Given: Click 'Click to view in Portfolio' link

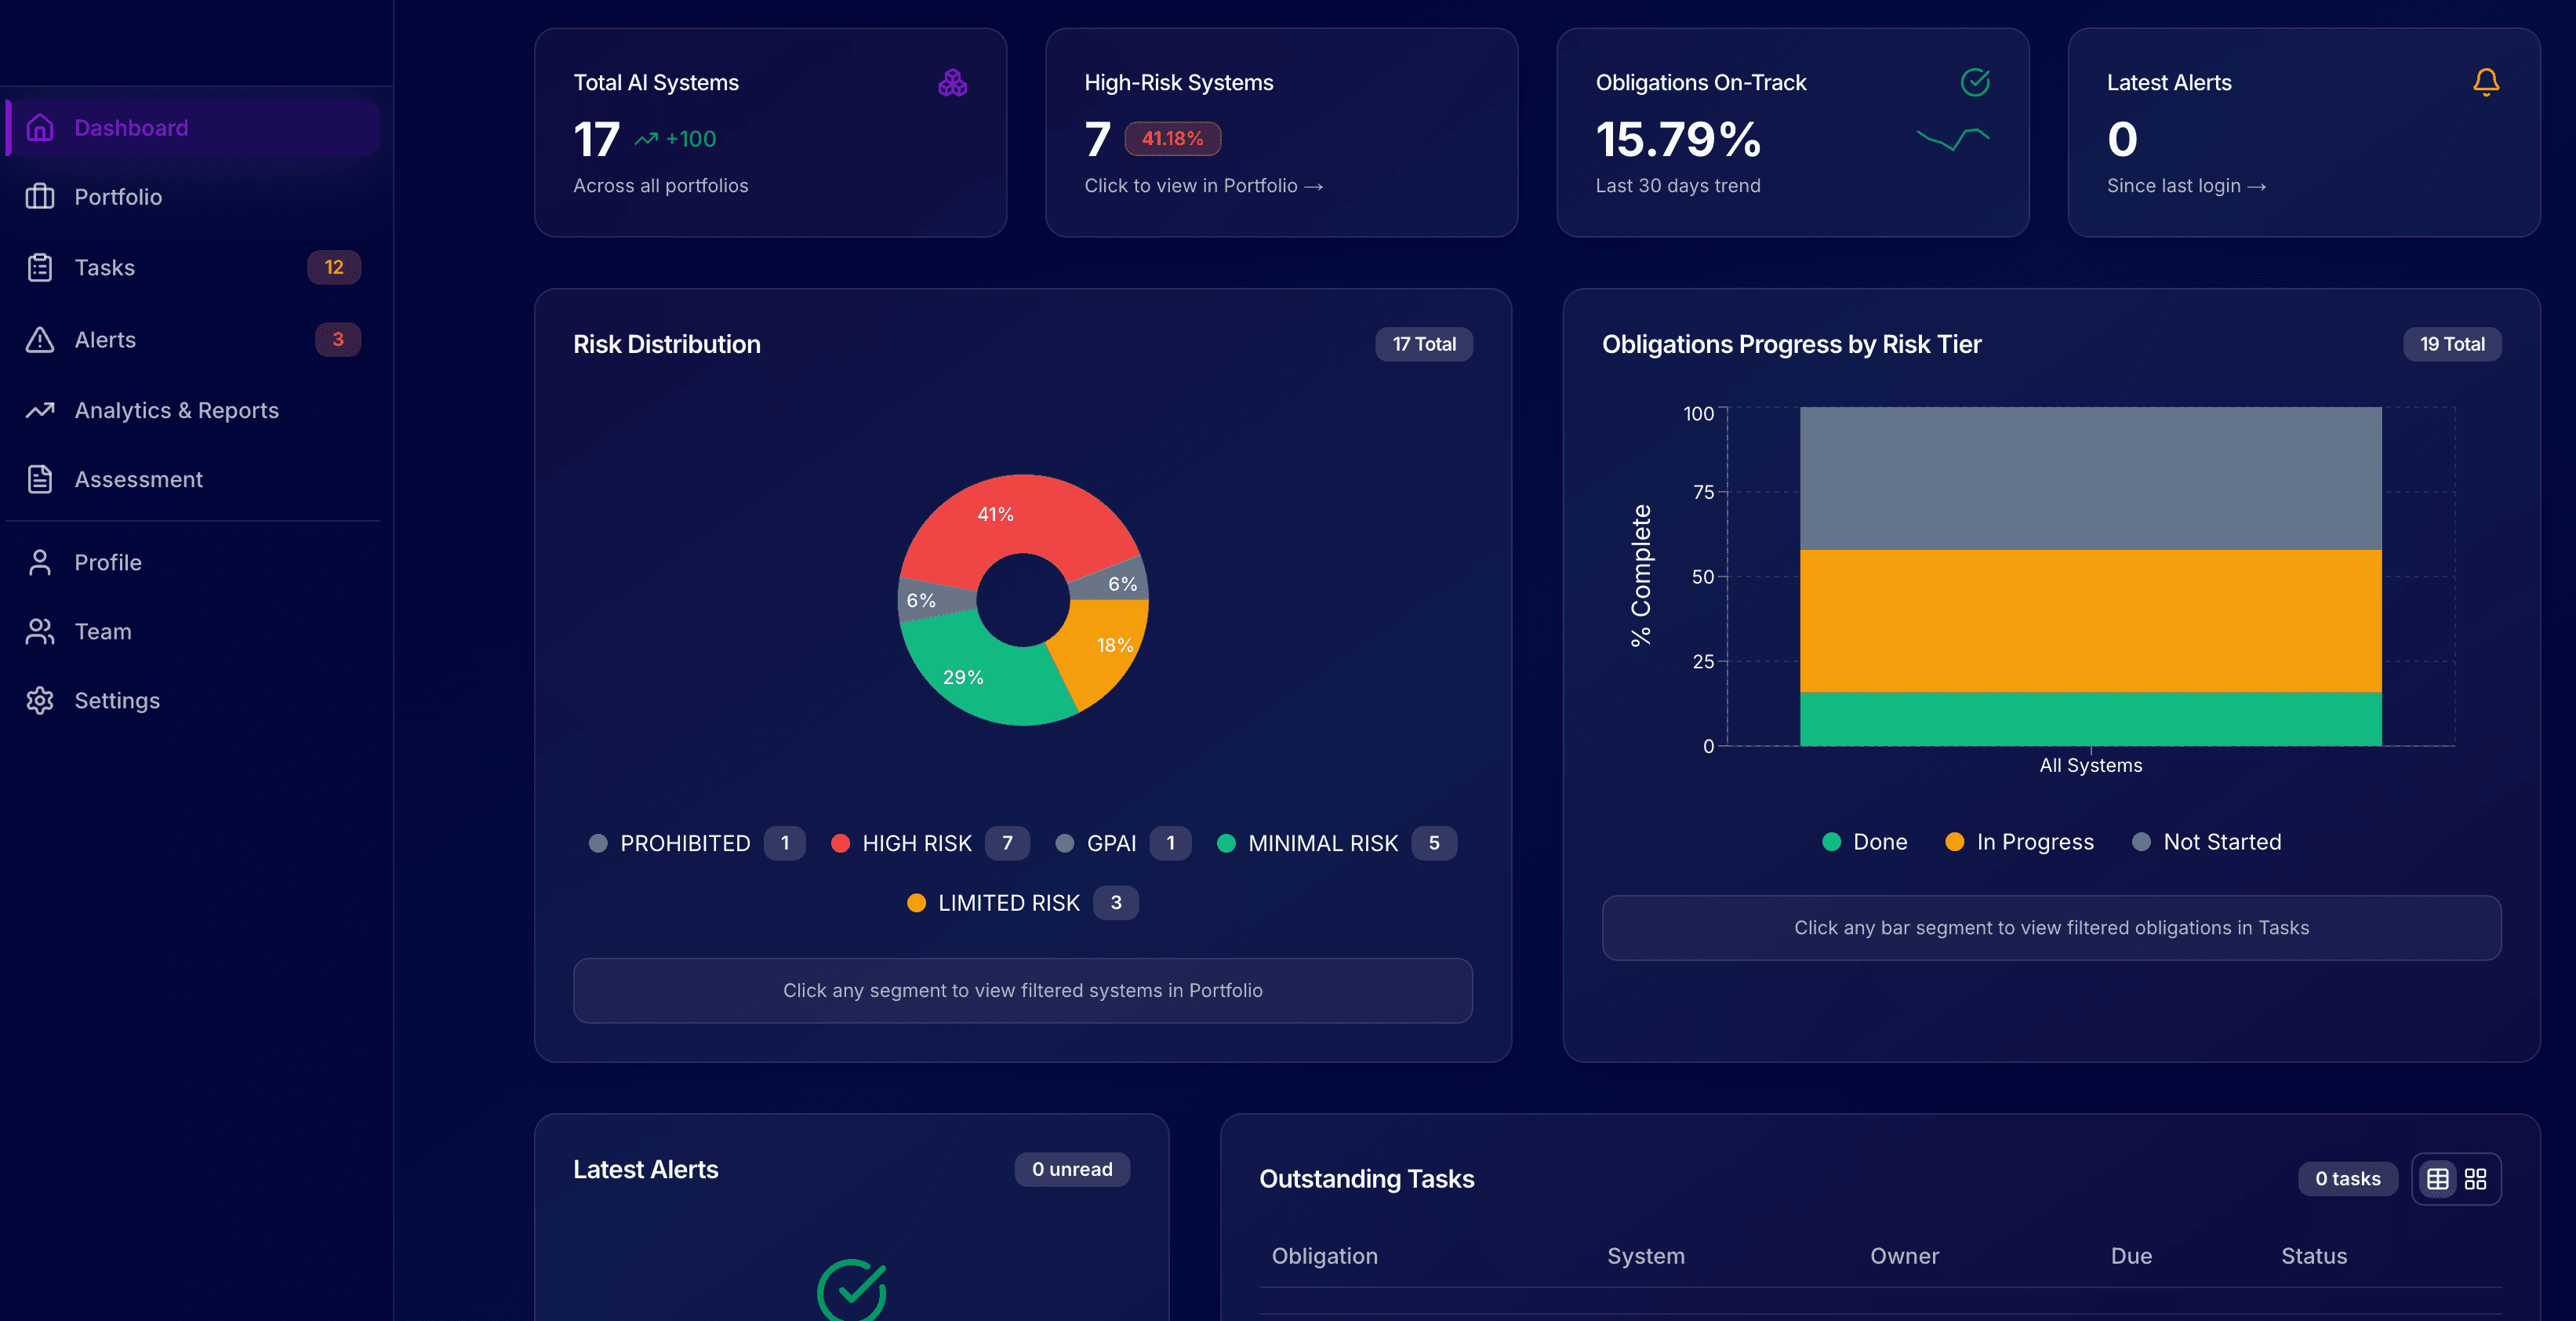Looking at the screenshot, I should [1203, 186].
